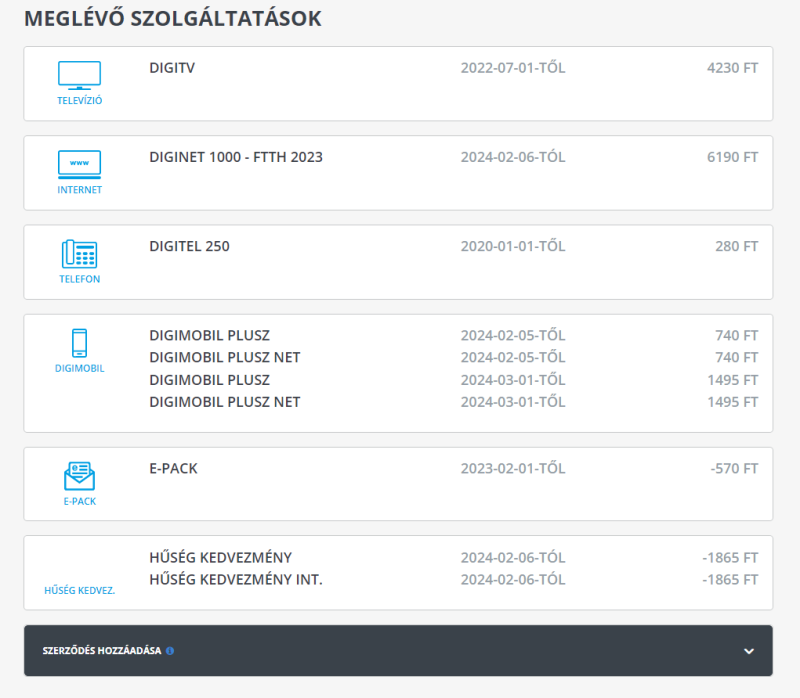Click the 2022-07-01-TŐL date
Viewport: 800px width, 698px height.
(513, 68)
